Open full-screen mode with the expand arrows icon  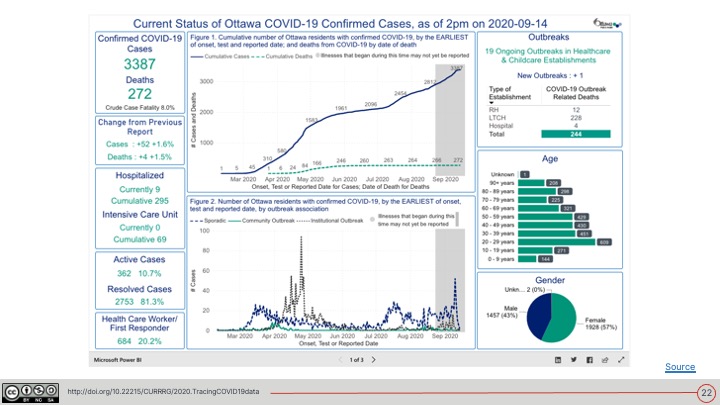621,360
